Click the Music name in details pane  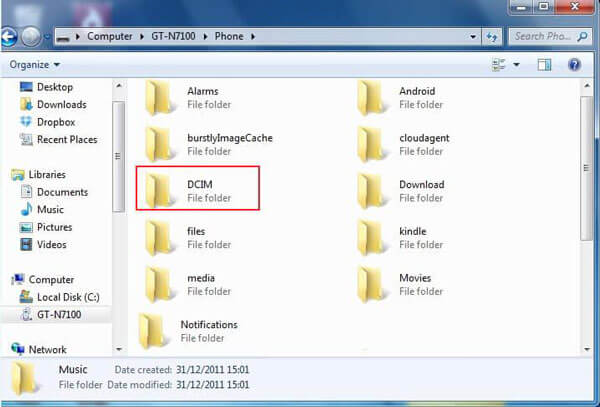tap(73, 370)
